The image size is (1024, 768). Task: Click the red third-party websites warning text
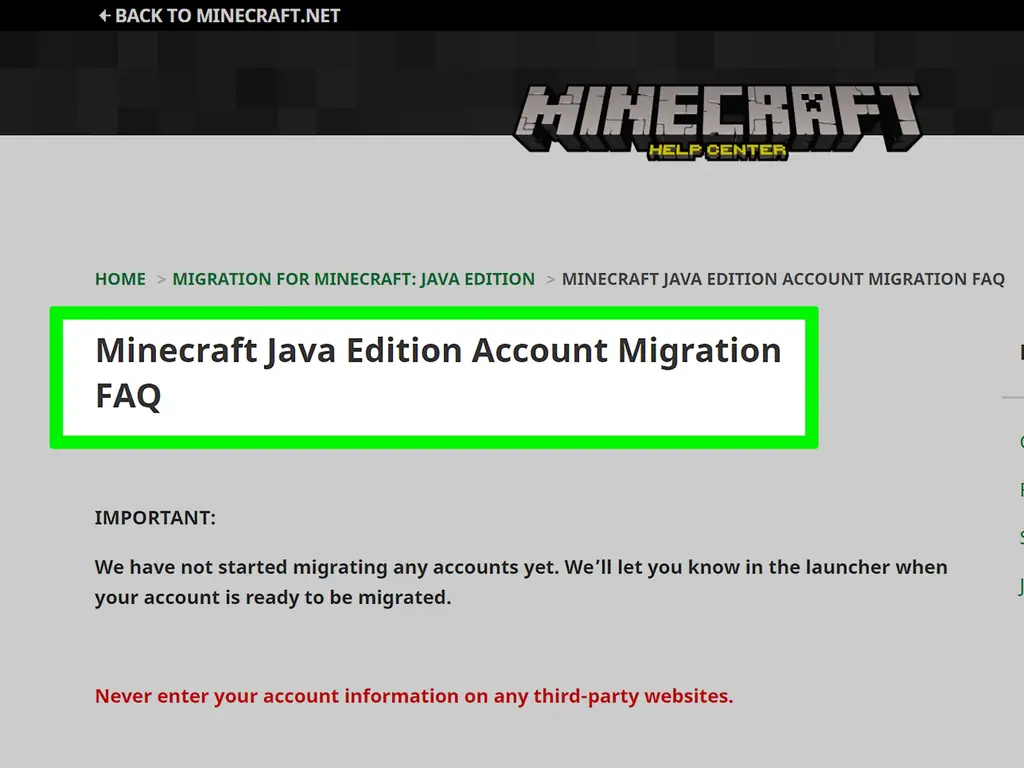(414, 696)
